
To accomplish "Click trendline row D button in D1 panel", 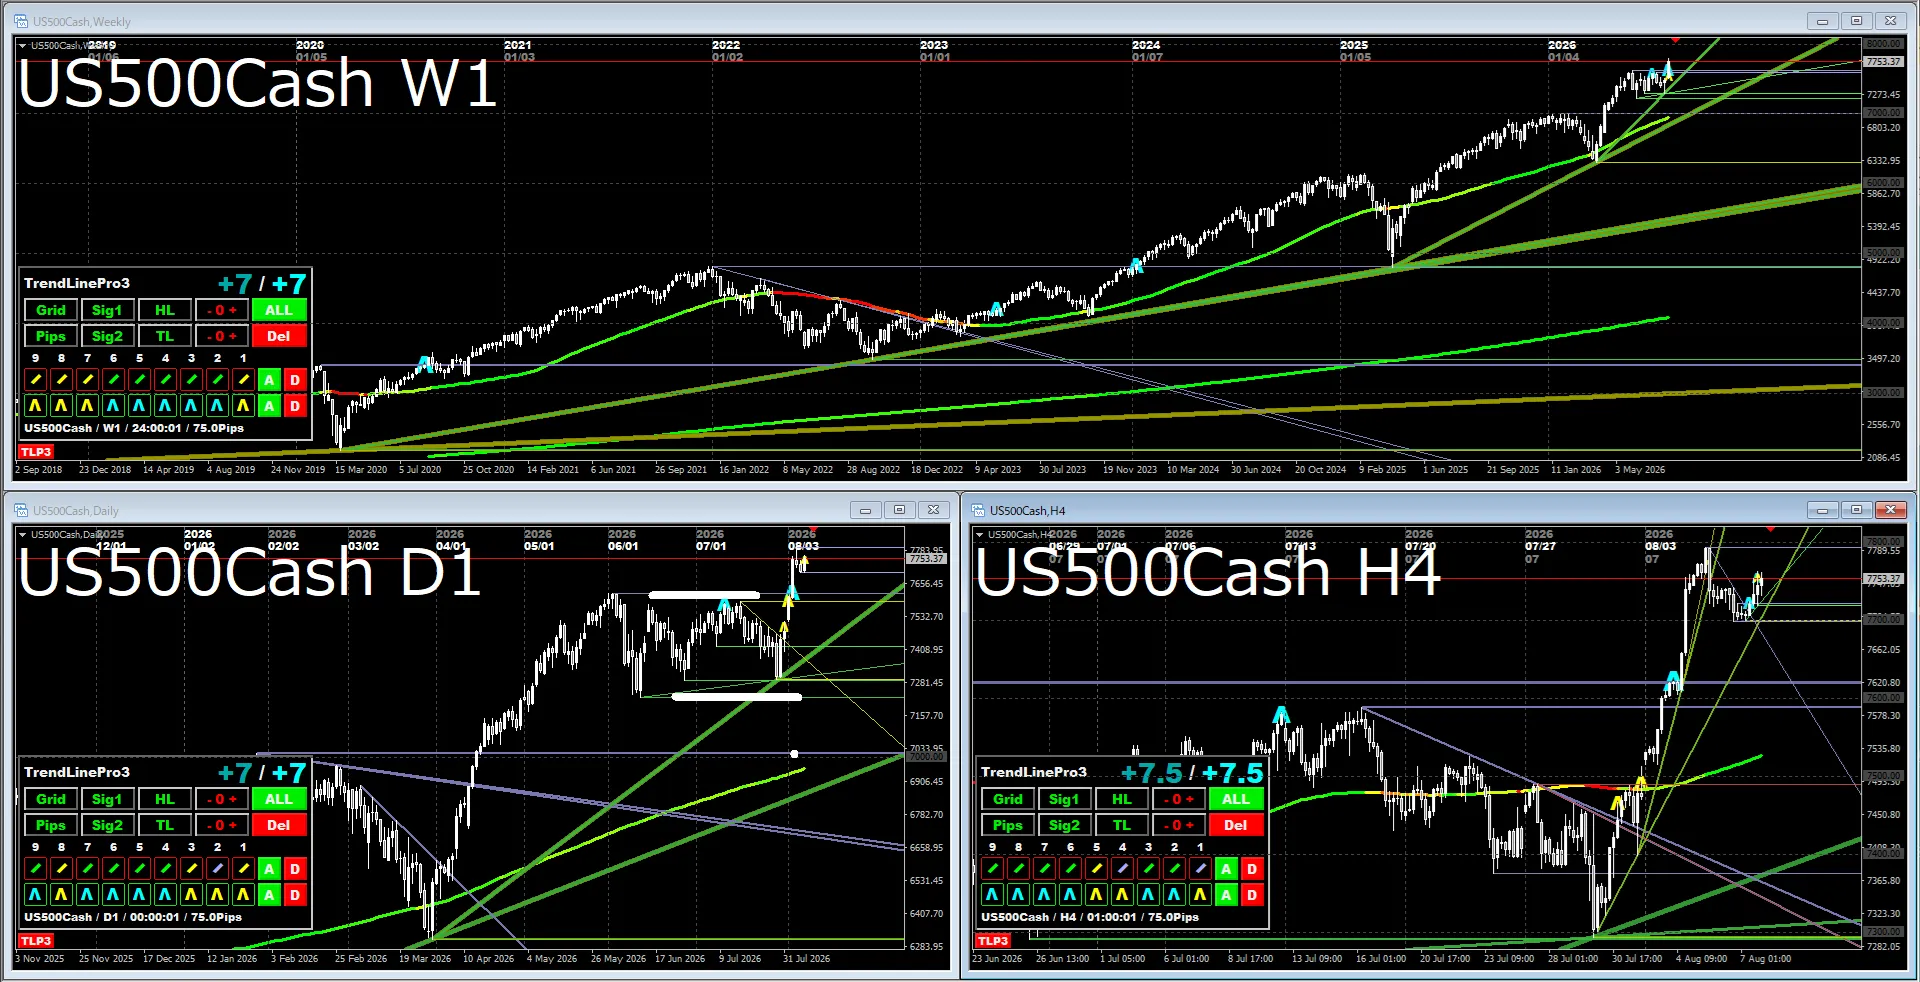I will click(x=295, y=869).
